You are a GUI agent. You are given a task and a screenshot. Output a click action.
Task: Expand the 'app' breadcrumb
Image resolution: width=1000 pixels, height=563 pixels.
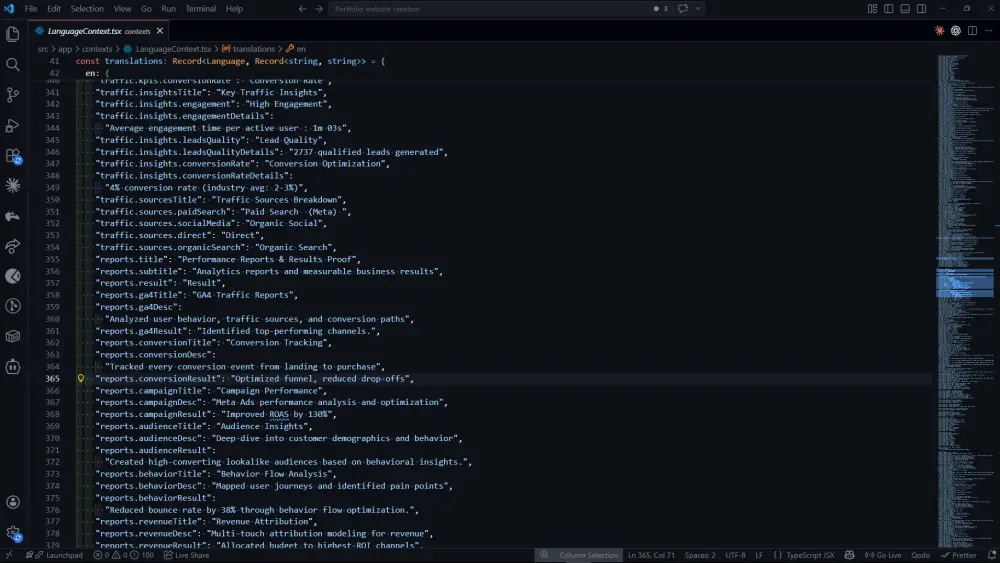pos(65,48)
